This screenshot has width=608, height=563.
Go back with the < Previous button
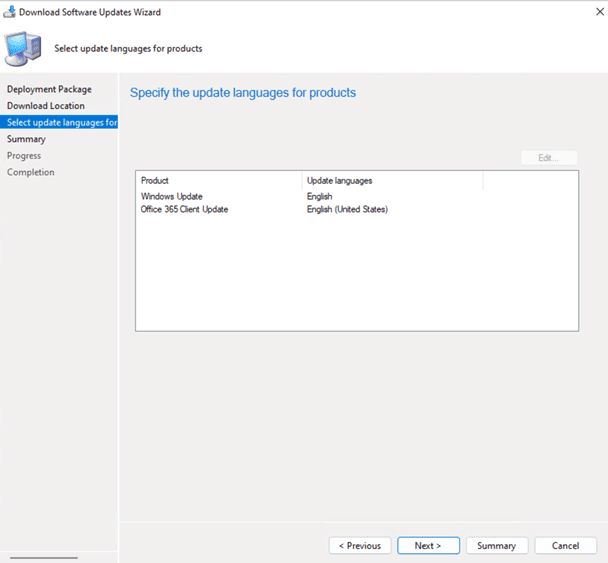tap(360, 545)
